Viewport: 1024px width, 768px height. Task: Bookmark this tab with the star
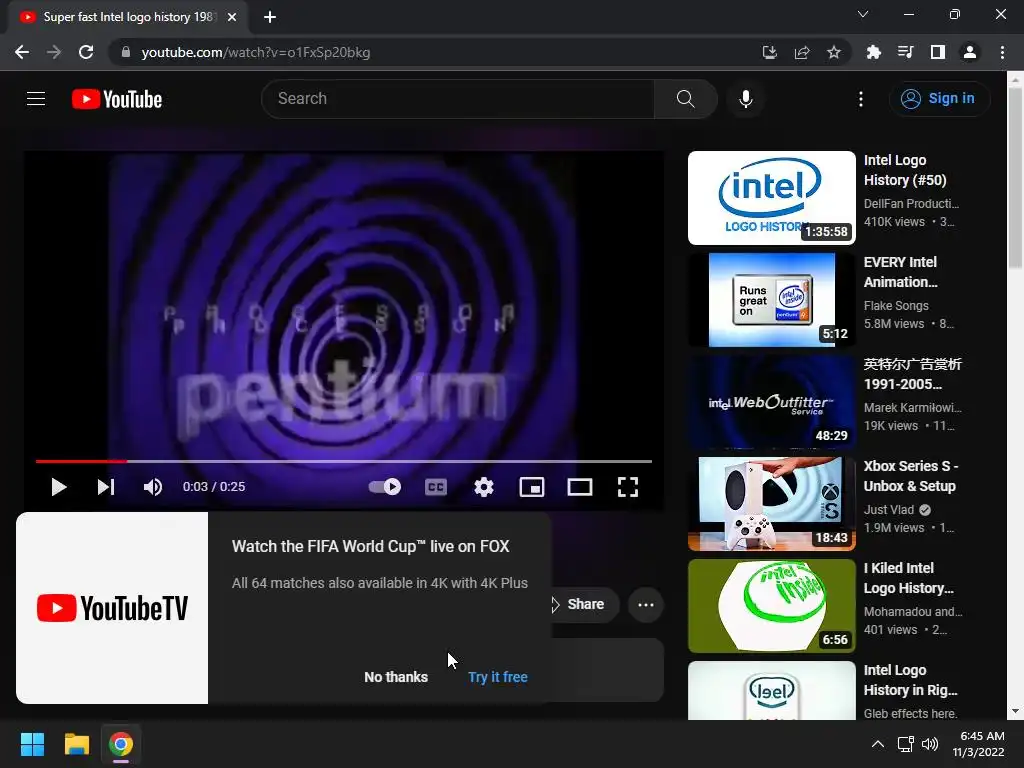(834, 52)
